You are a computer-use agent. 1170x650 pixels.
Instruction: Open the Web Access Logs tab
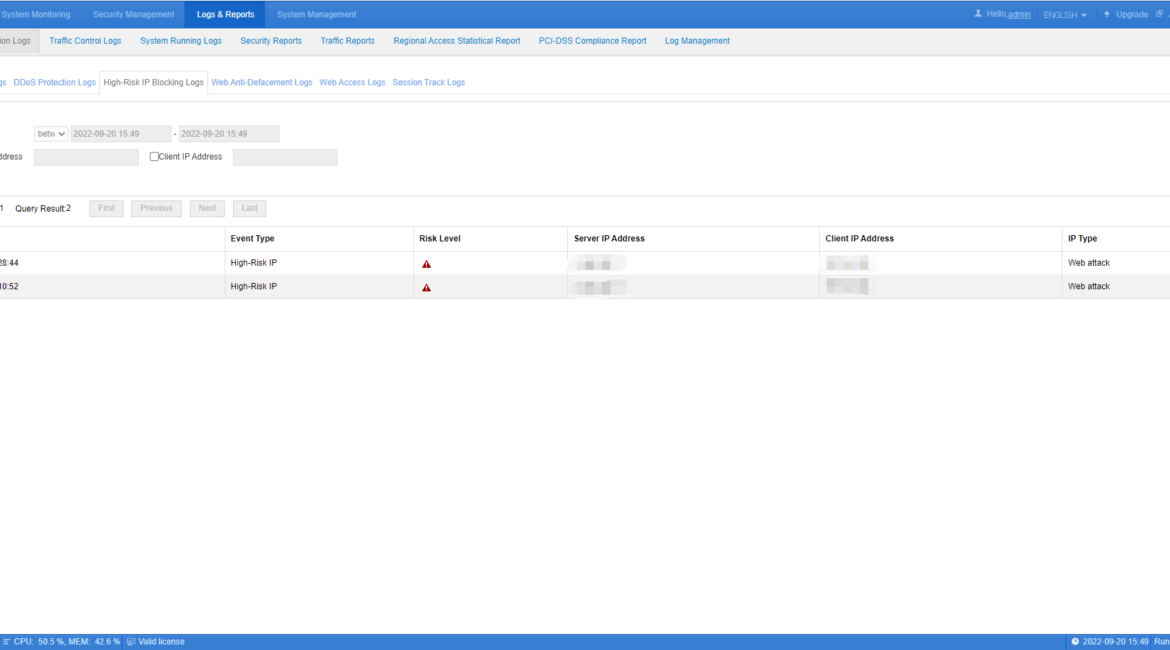point(352,82)
